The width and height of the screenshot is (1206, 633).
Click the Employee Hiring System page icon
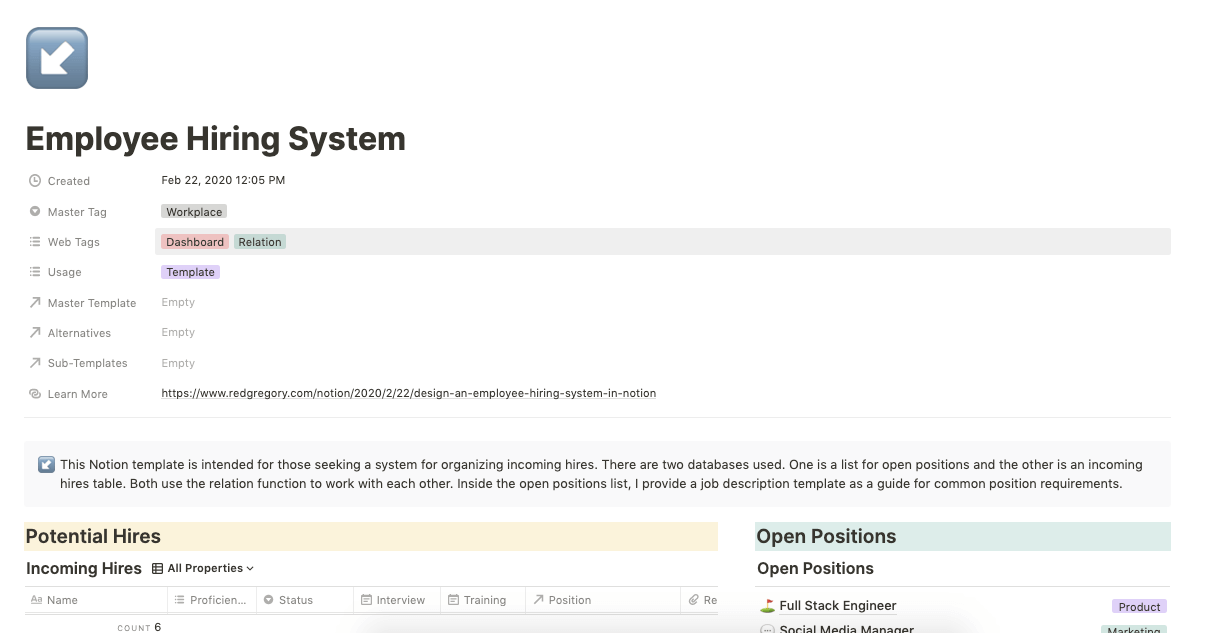57,58
